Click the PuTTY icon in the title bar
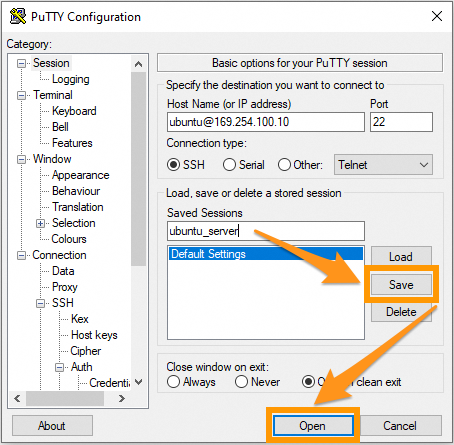The width and height of the screenshot is (454, 445). point(18,16)
